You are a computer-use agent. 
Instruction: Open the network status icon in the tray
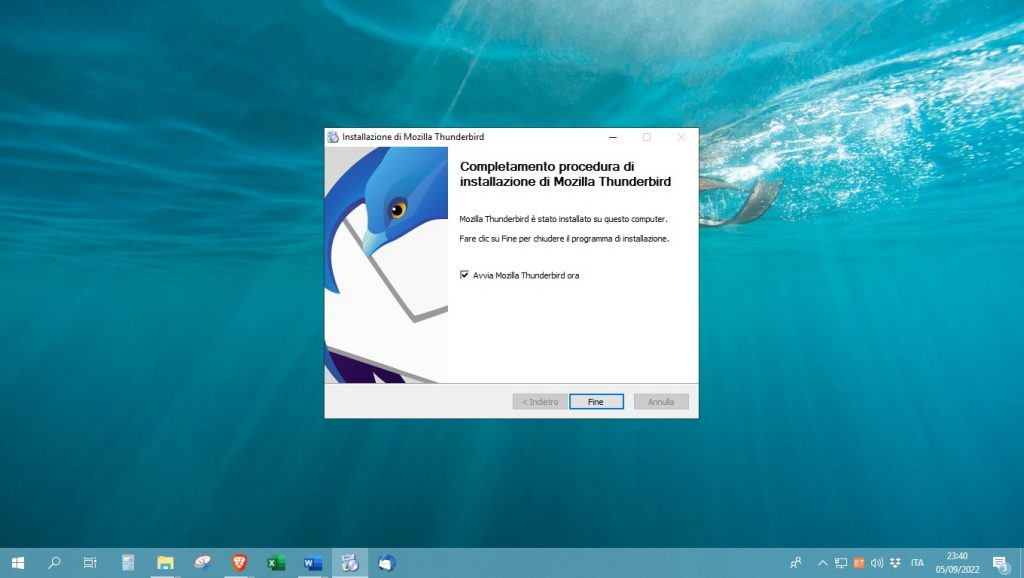[840, 563]
